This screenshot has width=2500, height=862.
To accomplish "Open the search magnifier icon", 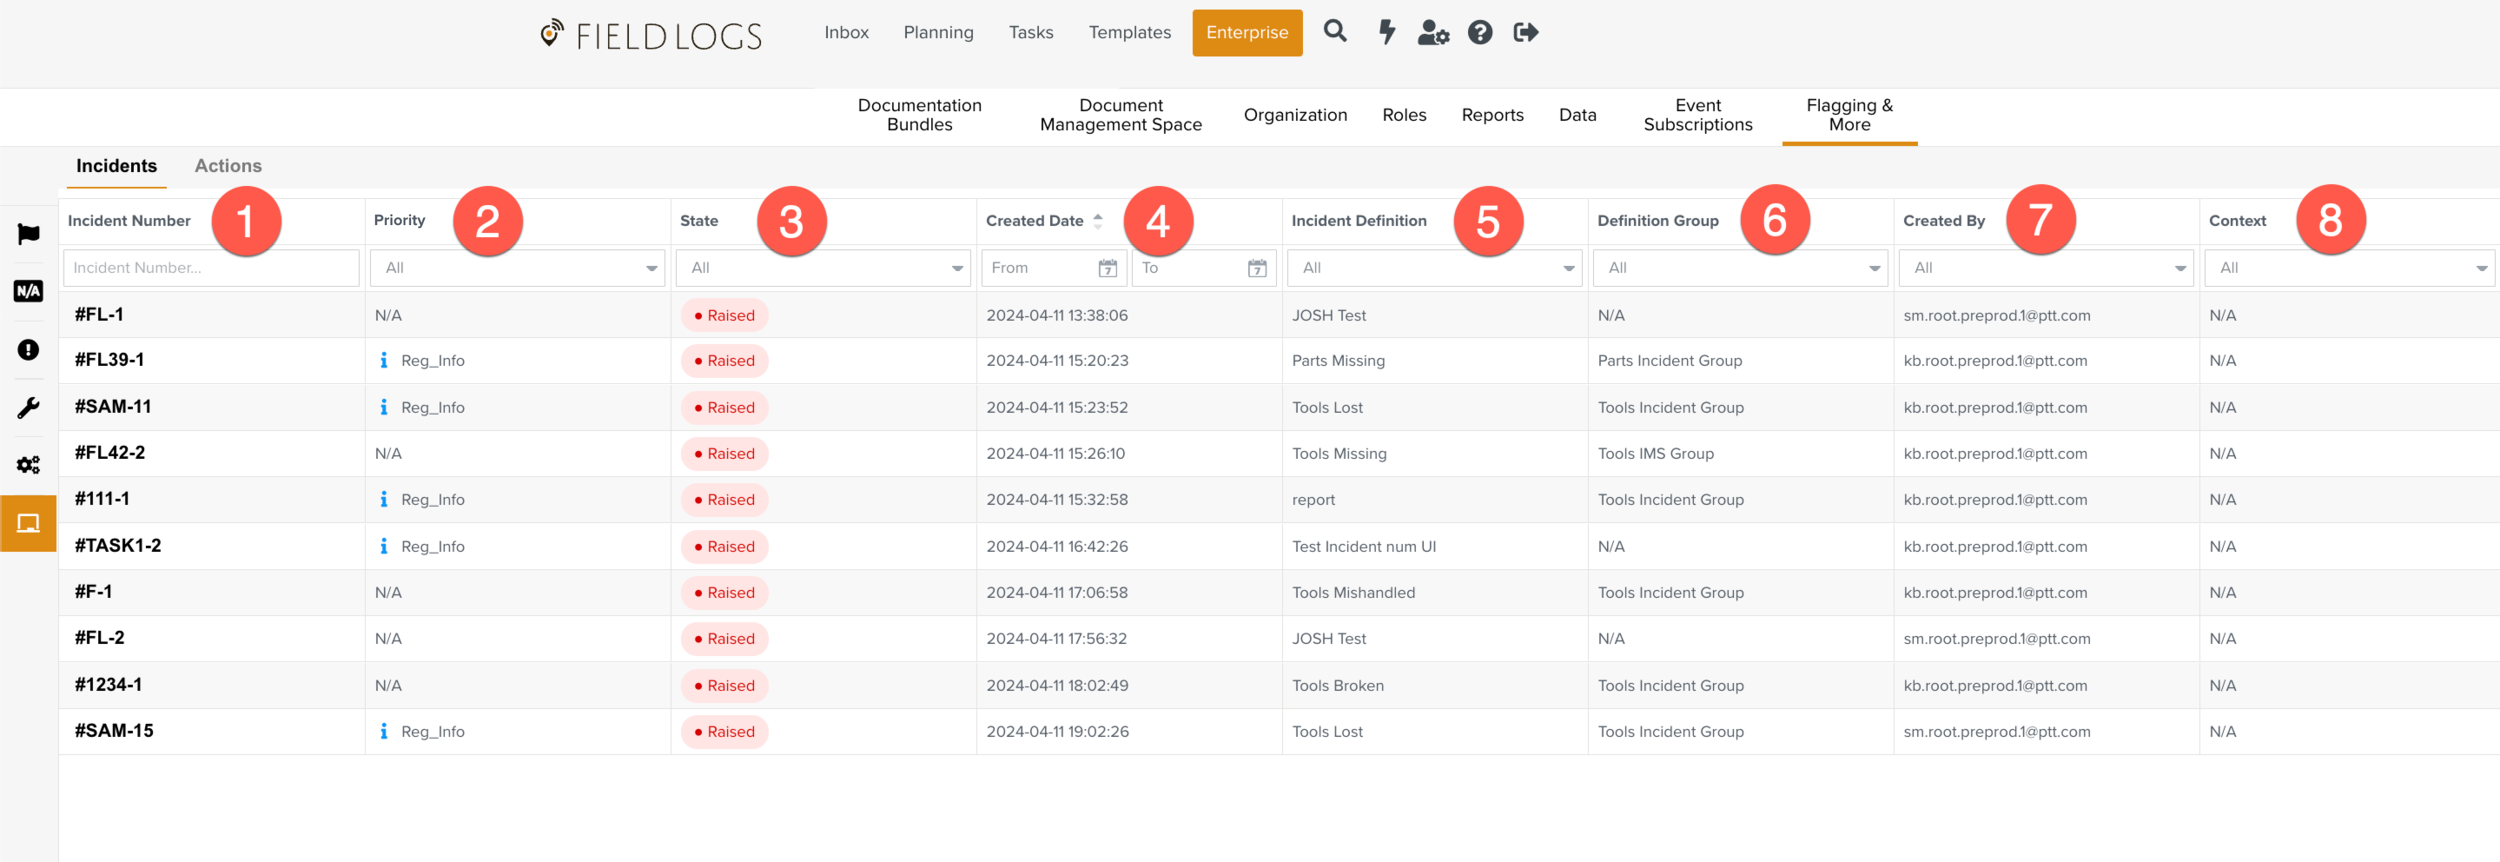I will (1335, 32).
